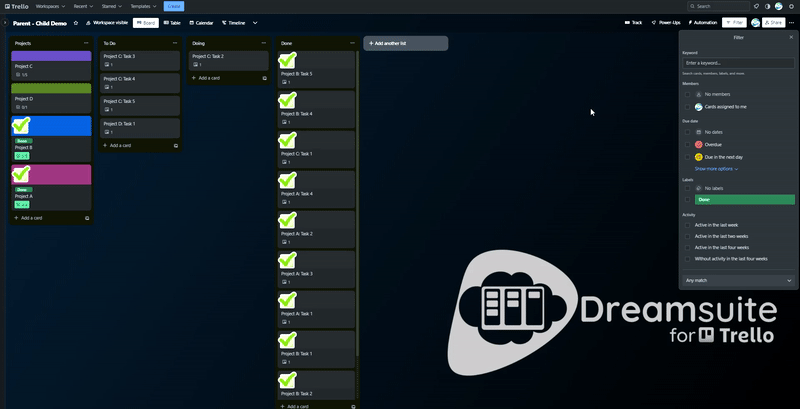Check Without activity in the last four weeks
Image resolution: width=800 pixels, height=409 pixels.
[687, 259]
